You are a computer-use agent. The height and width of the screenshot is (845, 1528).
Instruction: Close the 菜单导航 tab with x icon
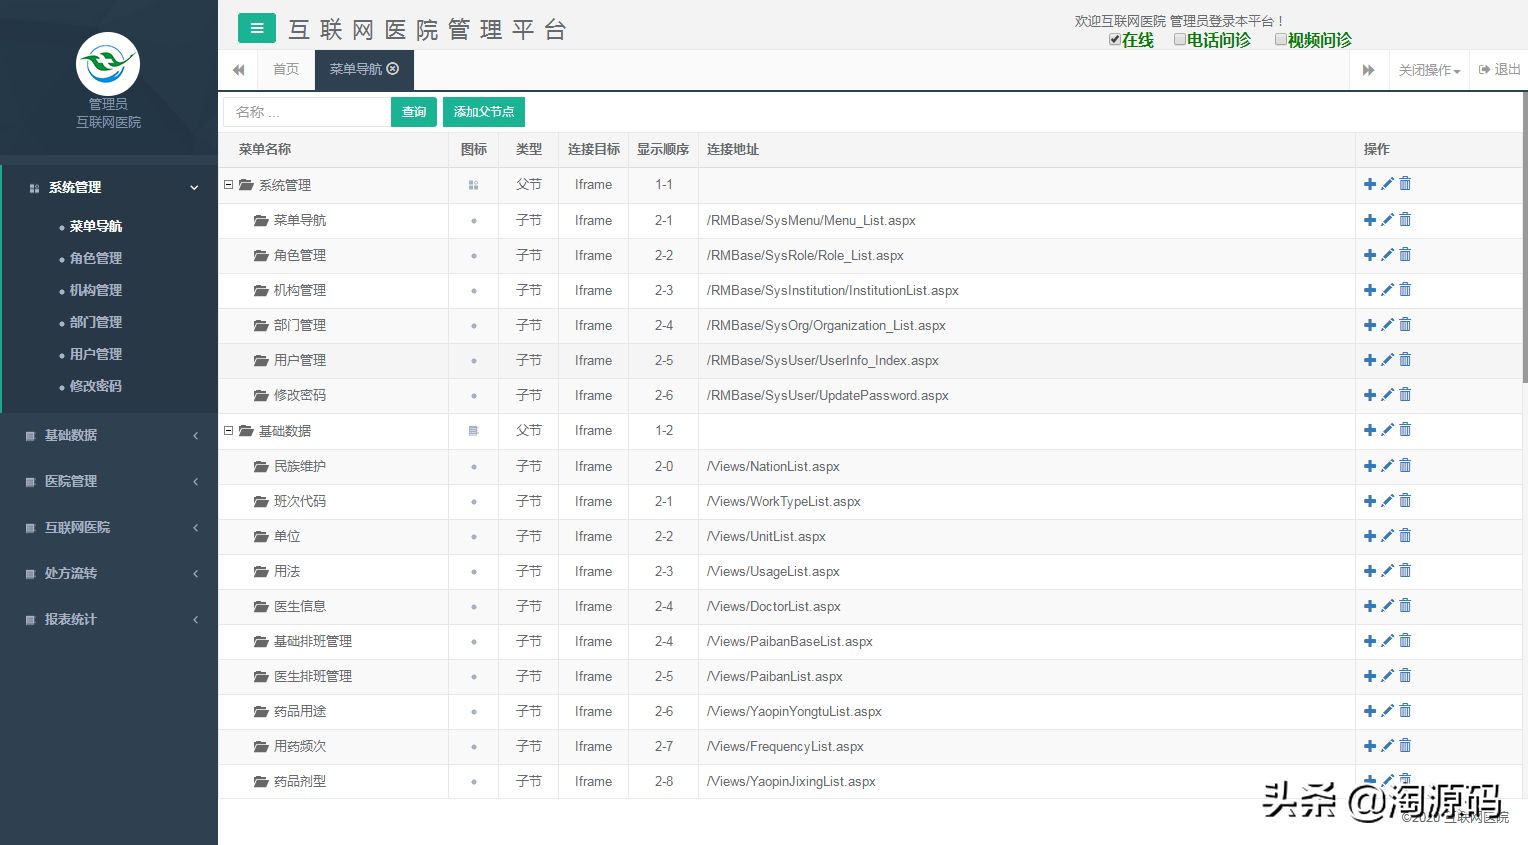point(393,69)
